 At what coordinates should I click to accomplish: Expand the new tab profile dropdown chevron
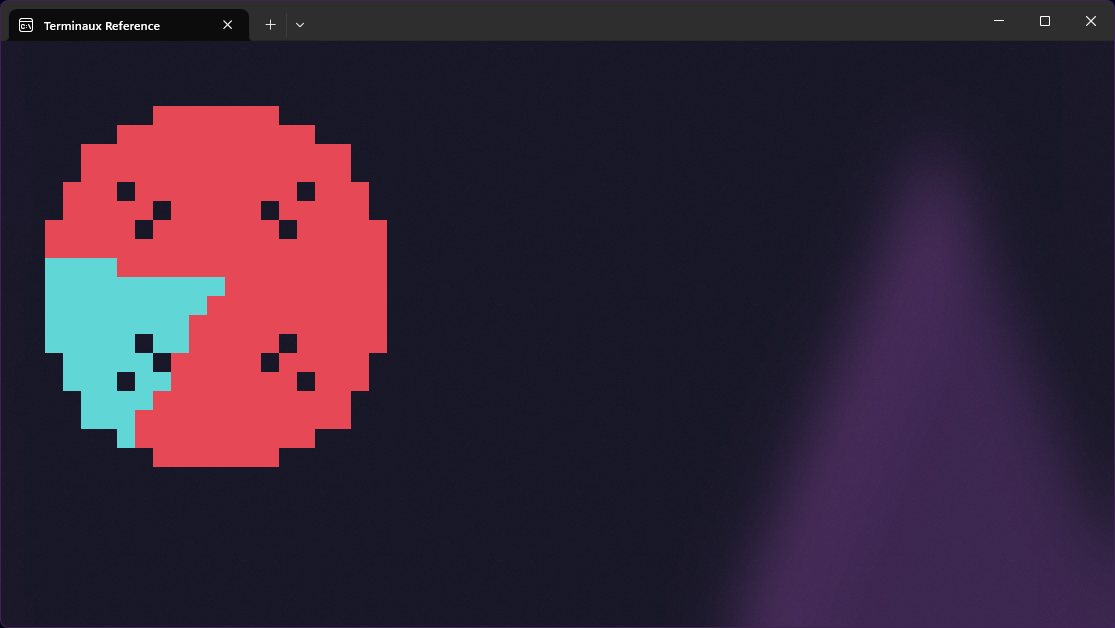[x=300, y=25]
